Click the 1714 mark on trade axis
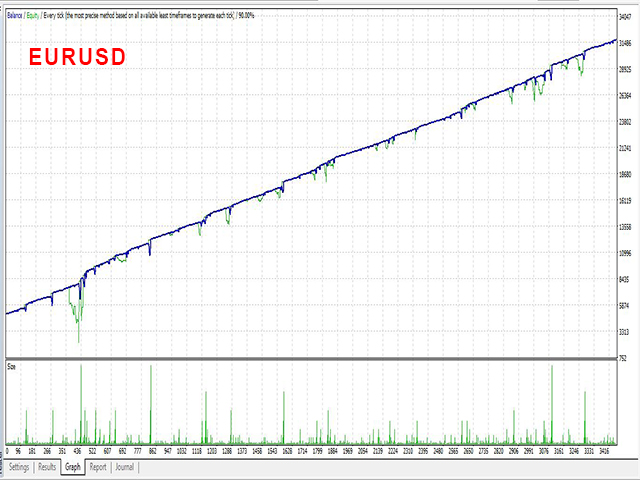Screen dimensions: 640x480 pyautogui.click(x=302, y=451)
